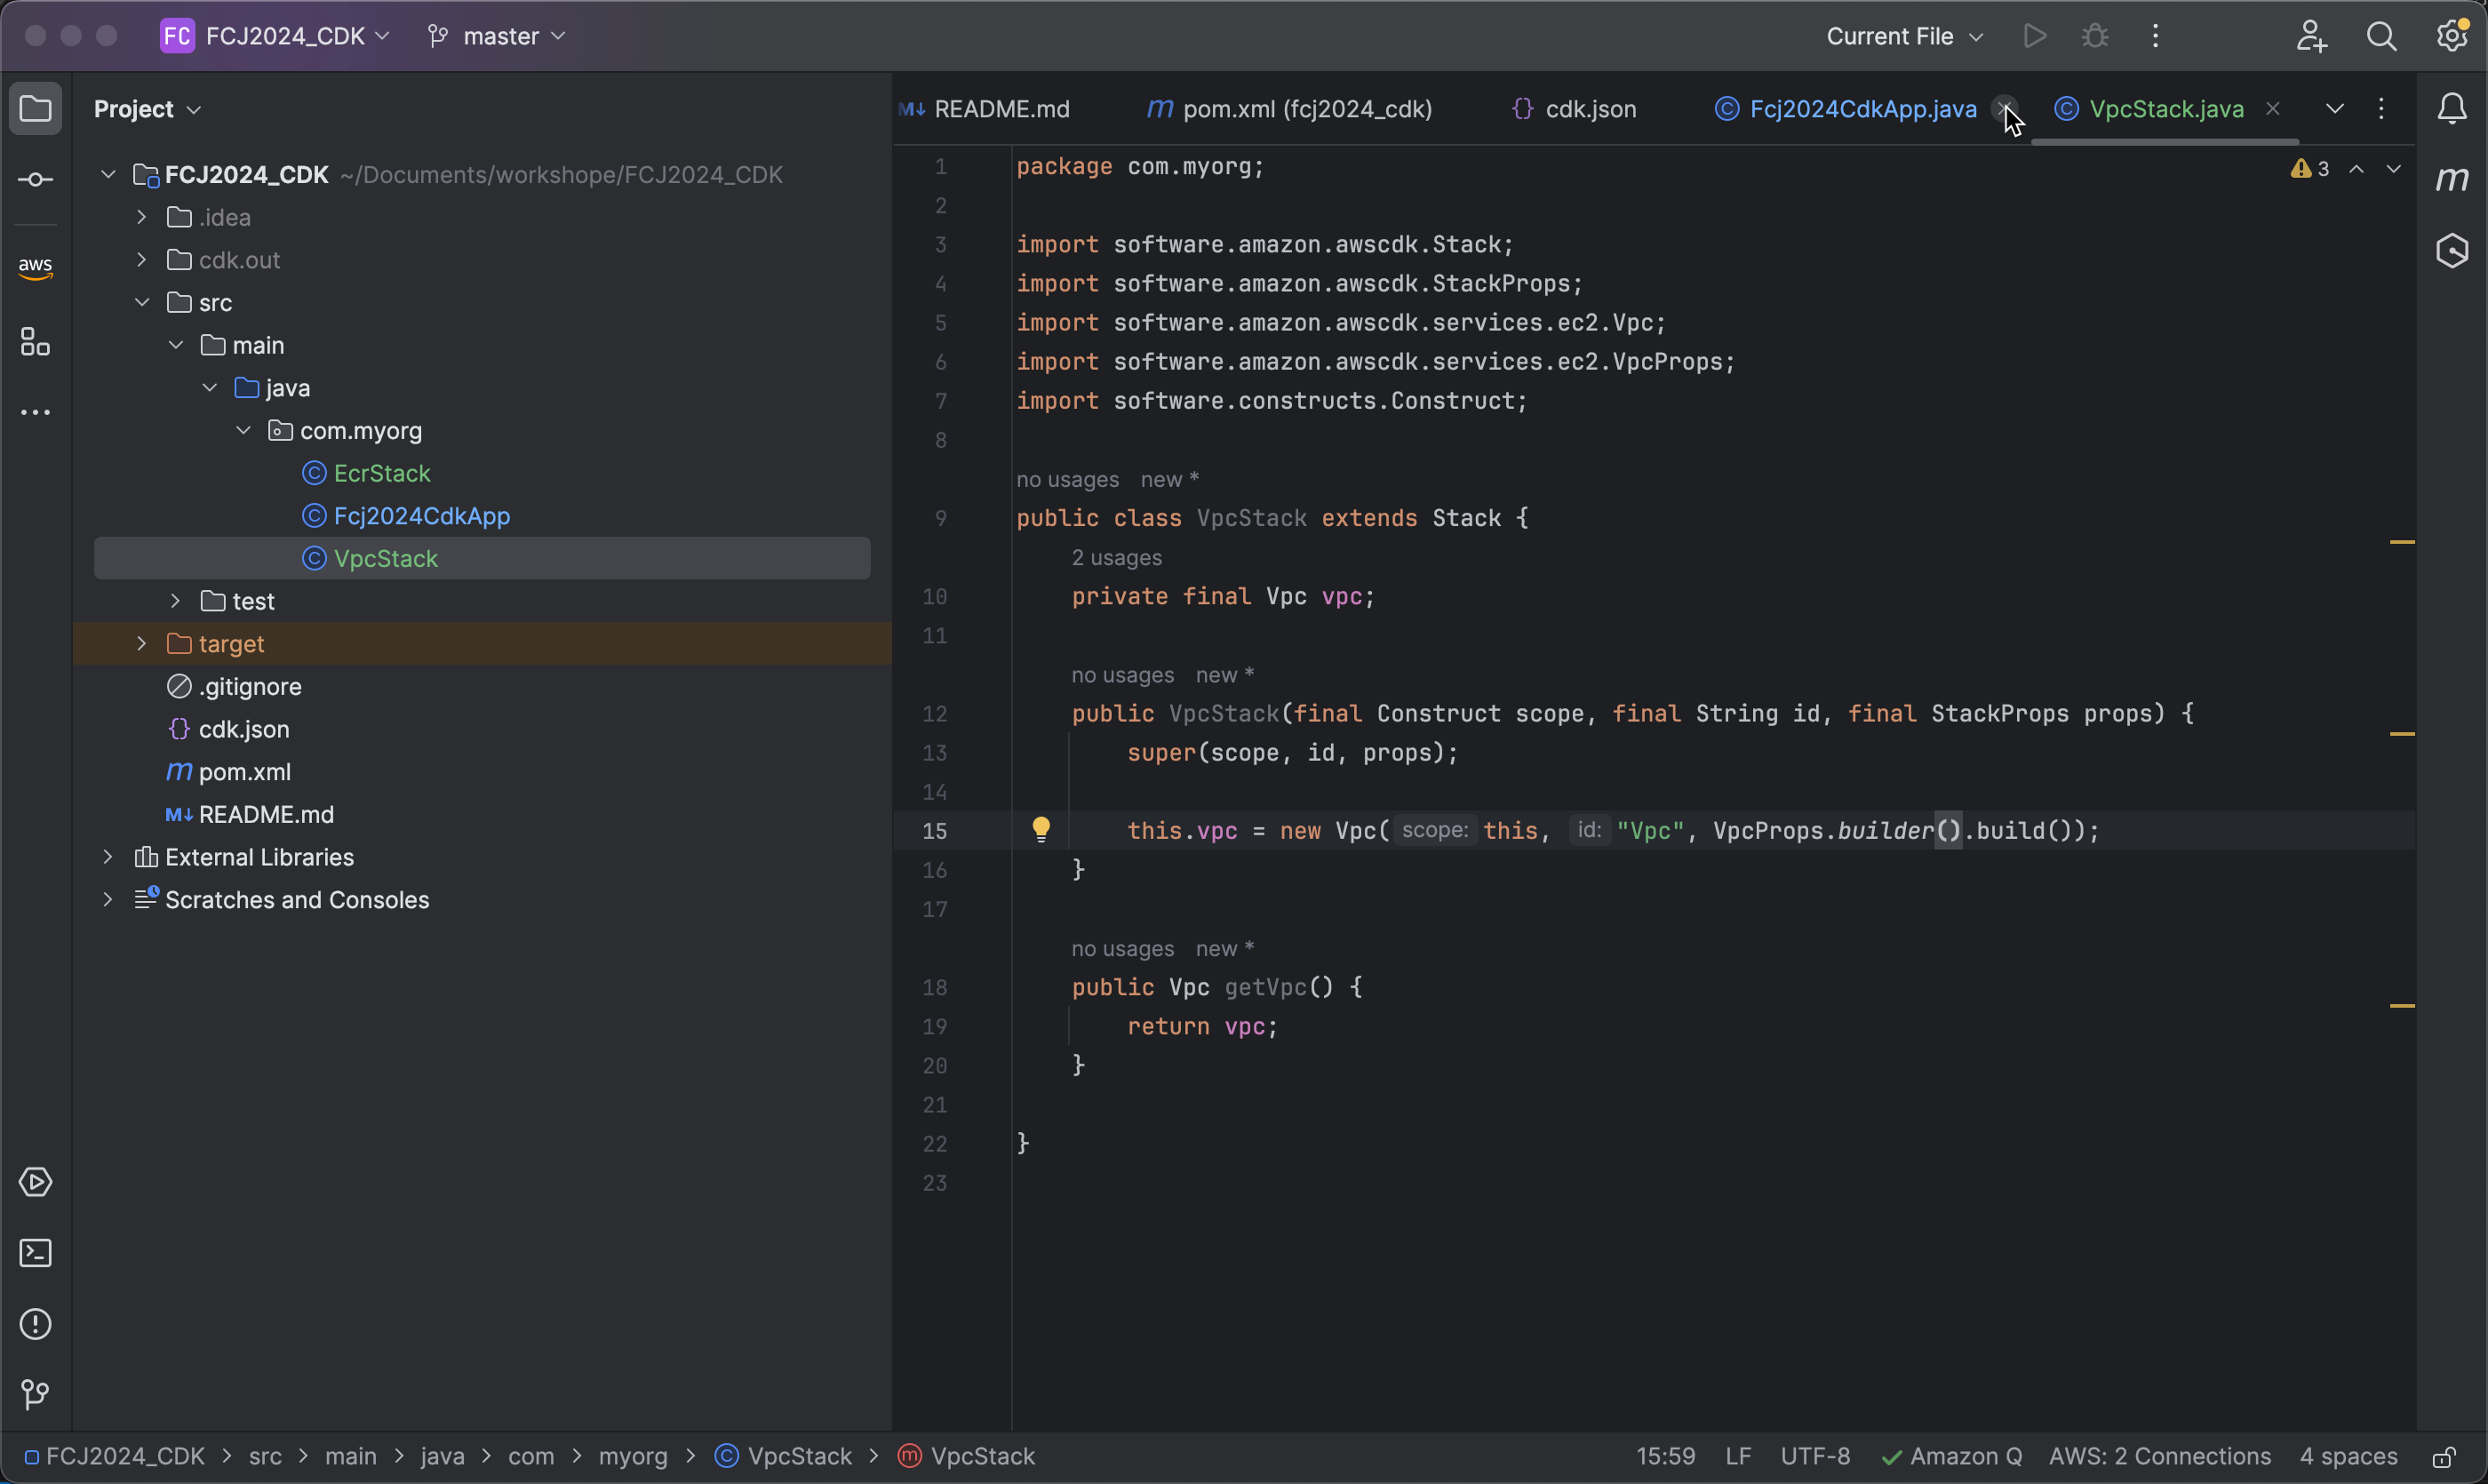Screen dimensions: 2488x1484
Task: Open the Problems tool window
Action: (x=36, y=1324)
